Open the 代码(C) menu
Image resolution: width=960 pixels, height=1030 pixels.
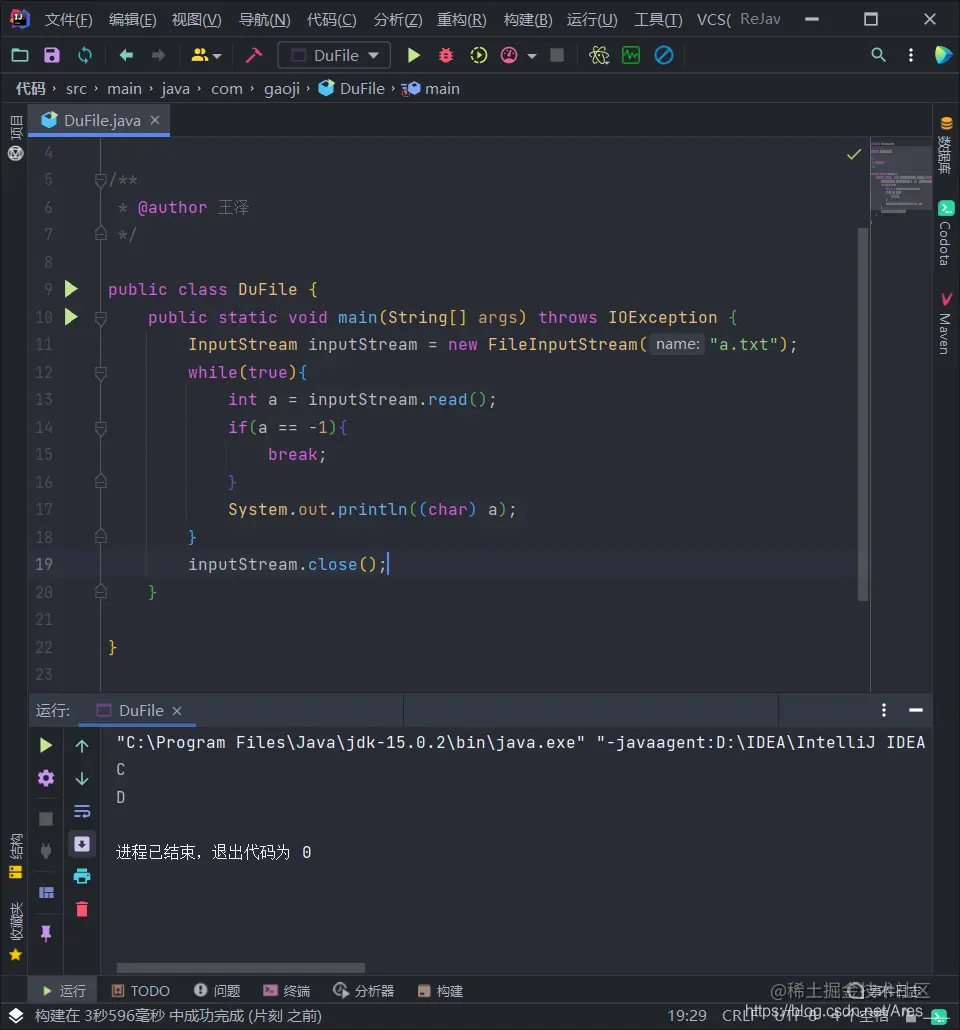[x=331, y=20]
